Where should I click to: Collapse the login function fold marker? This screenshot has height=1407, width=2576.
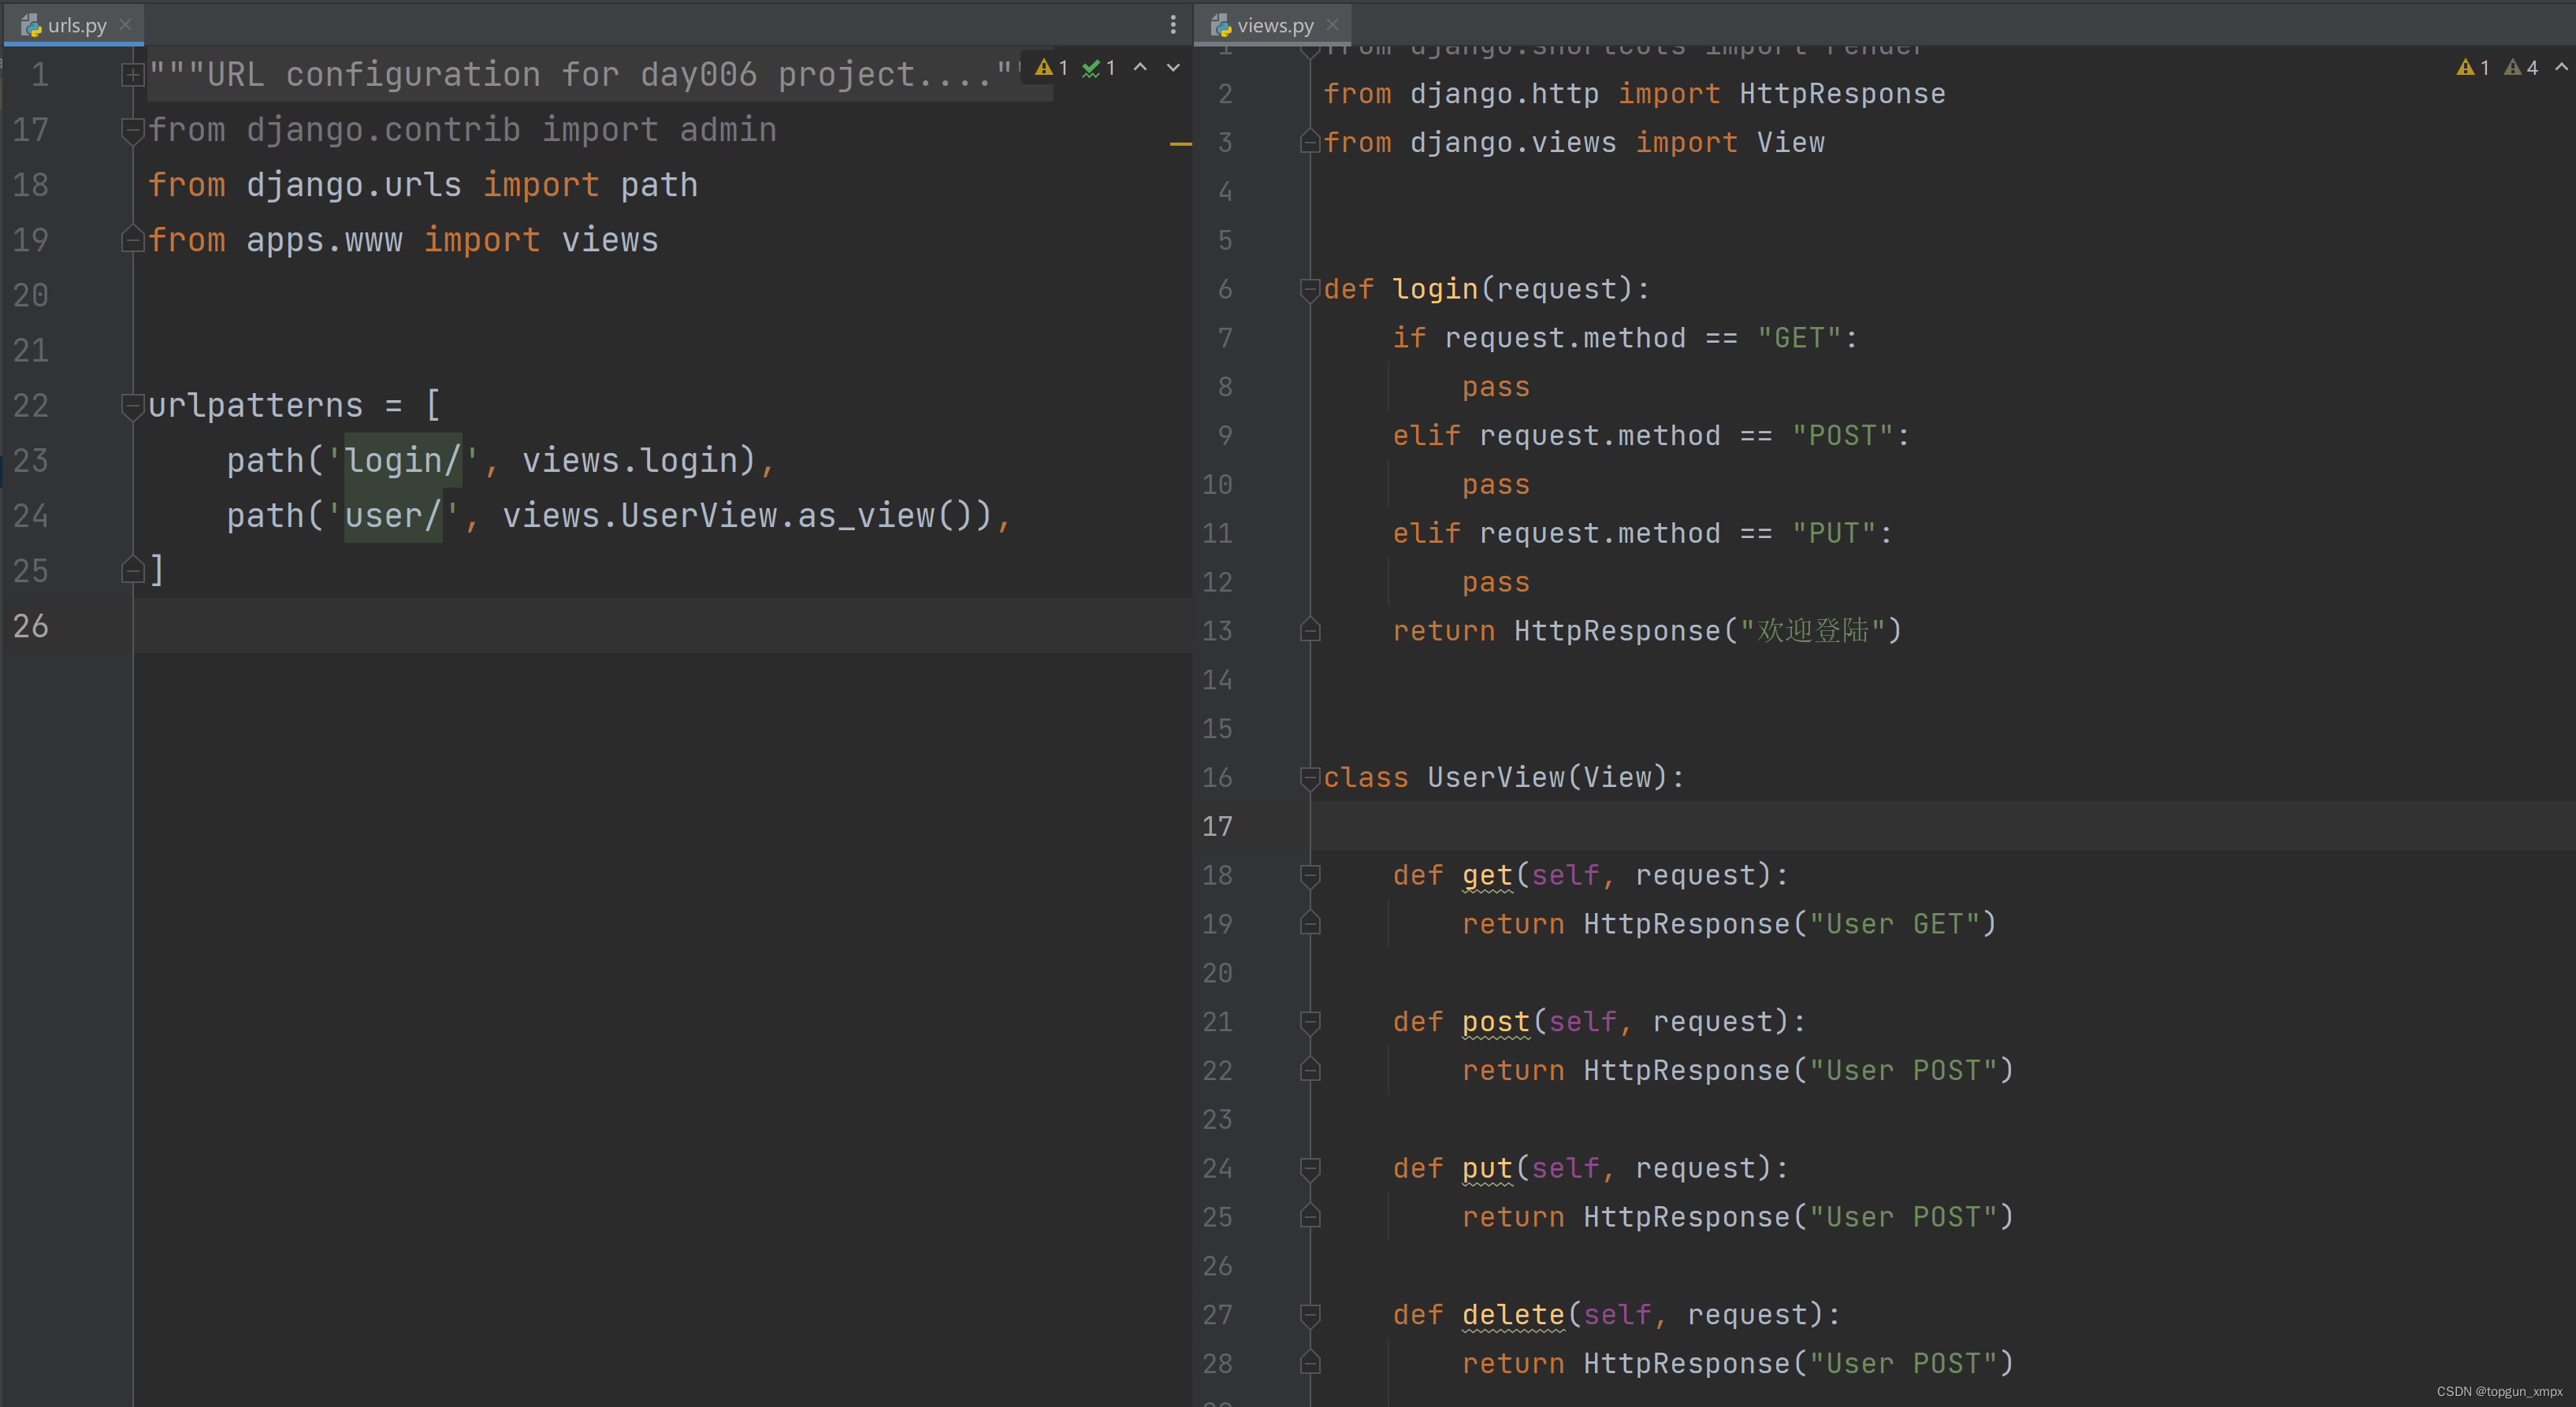click(1309, 289)
